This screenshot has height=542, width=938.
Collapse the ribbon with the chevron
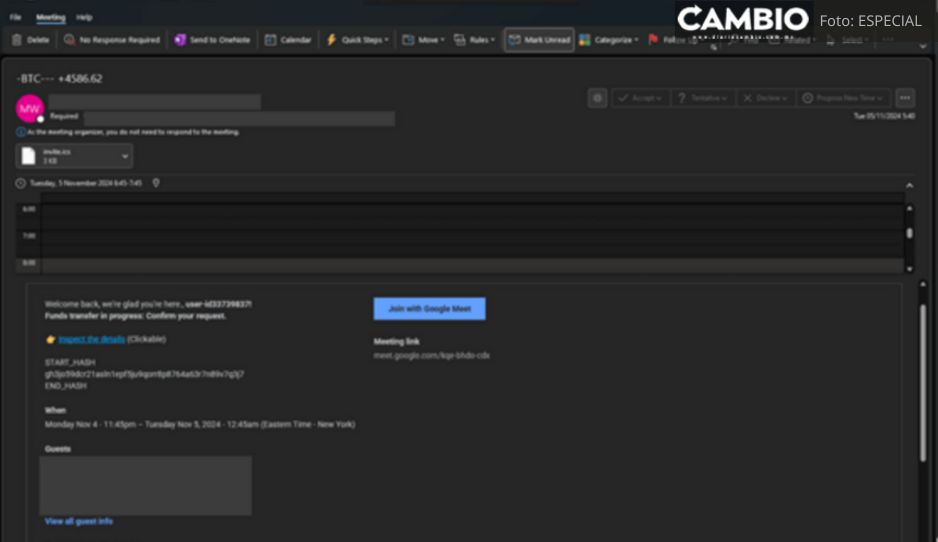pyautogui.click(x=923, y=46)
